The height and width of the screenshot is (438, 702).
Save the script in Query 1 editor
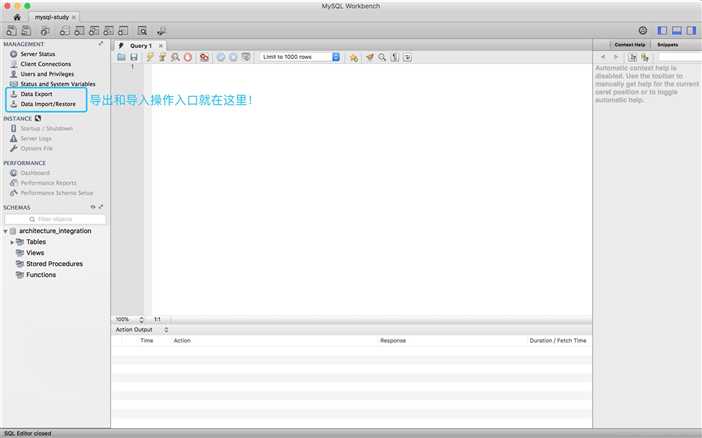[x=134, y=57]
